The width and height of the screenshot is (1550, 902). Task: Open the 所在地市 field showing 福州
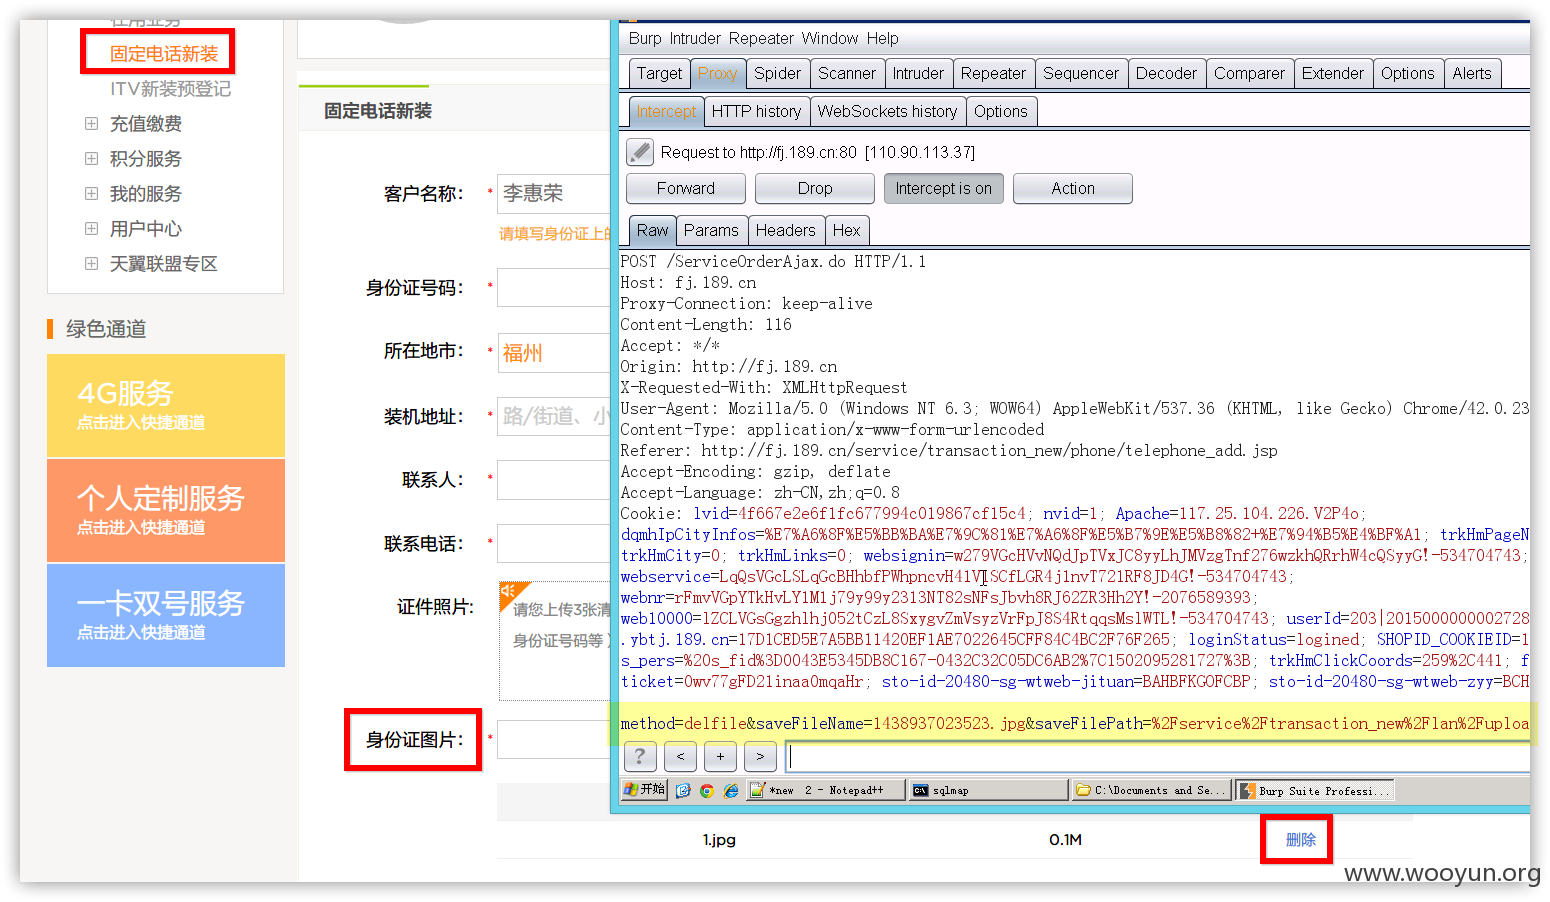pyautogui.click(x=553, y=352)
